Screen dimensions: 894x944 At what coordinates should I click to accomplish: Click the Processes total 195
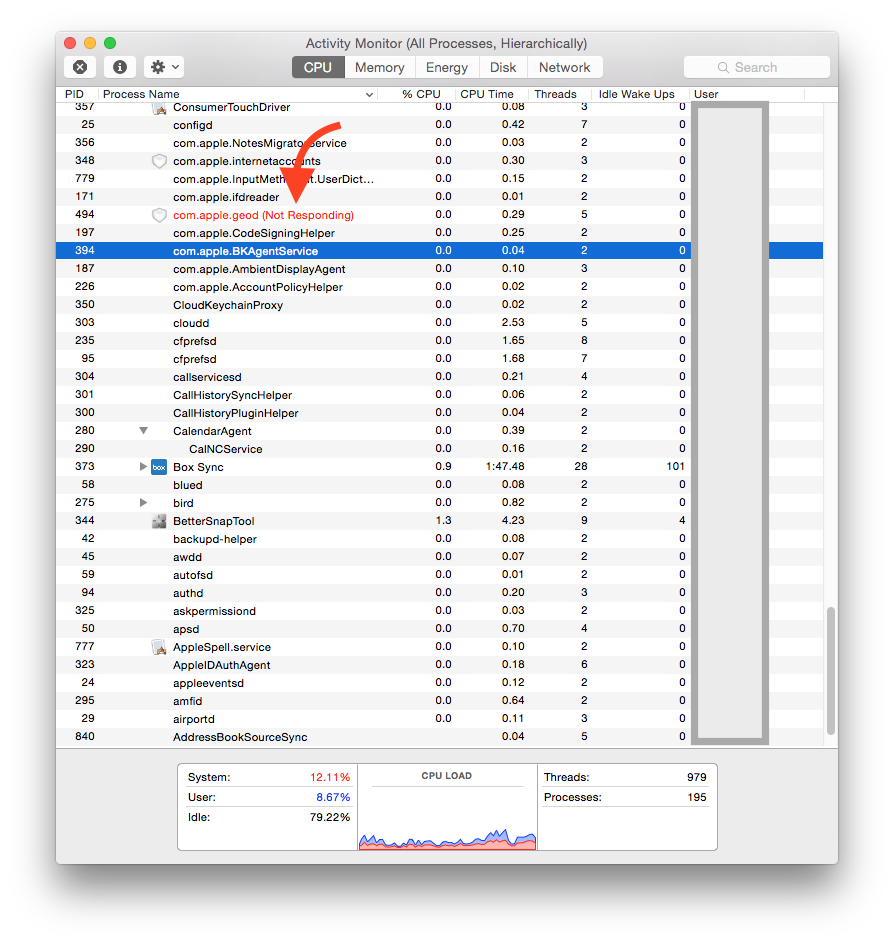coord(697,797)
